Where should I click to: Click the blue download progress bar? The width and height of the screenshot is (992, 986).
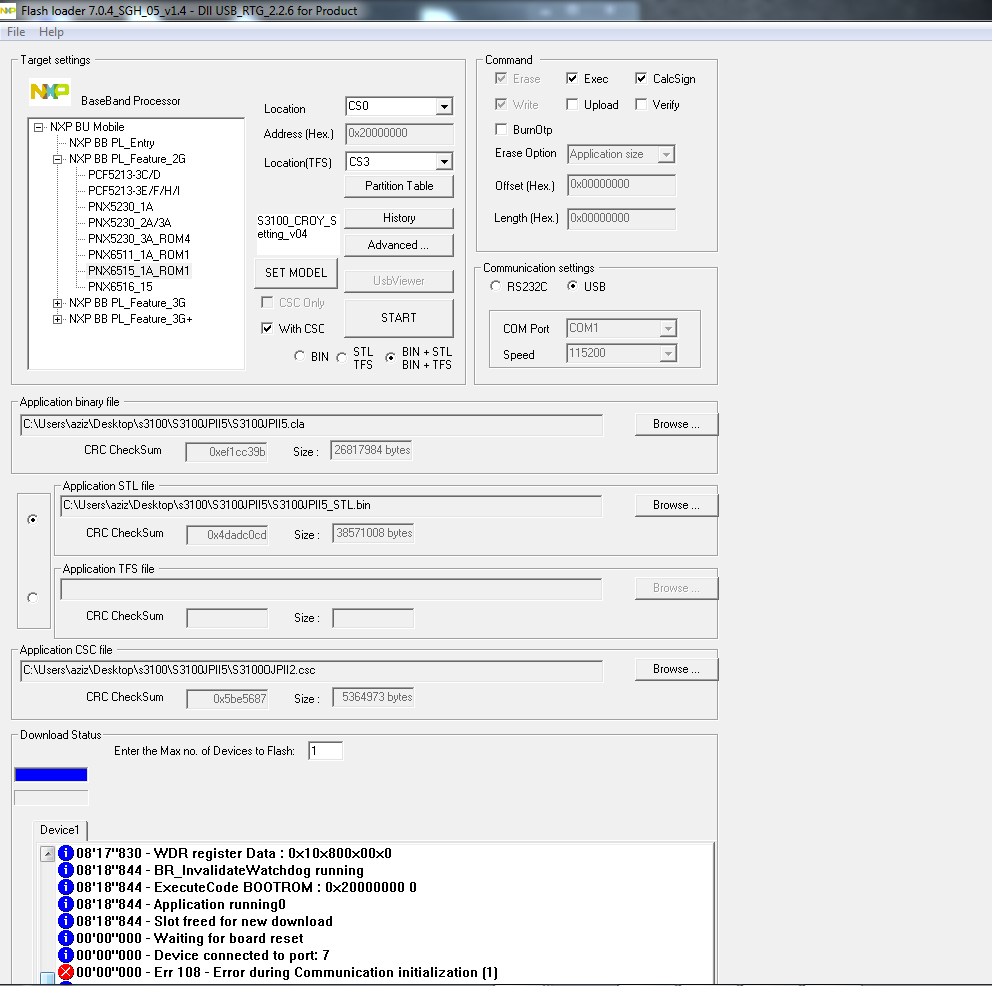point(51,775)
